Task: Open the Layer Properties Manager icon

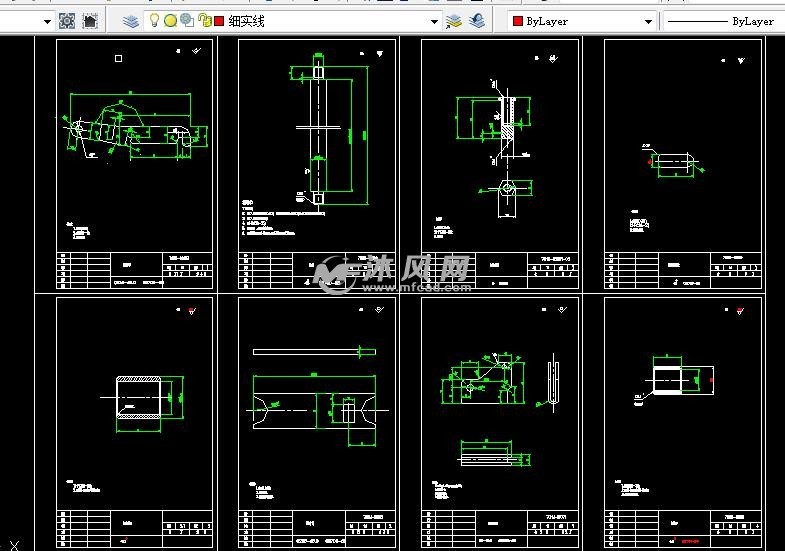Action: 131,21
